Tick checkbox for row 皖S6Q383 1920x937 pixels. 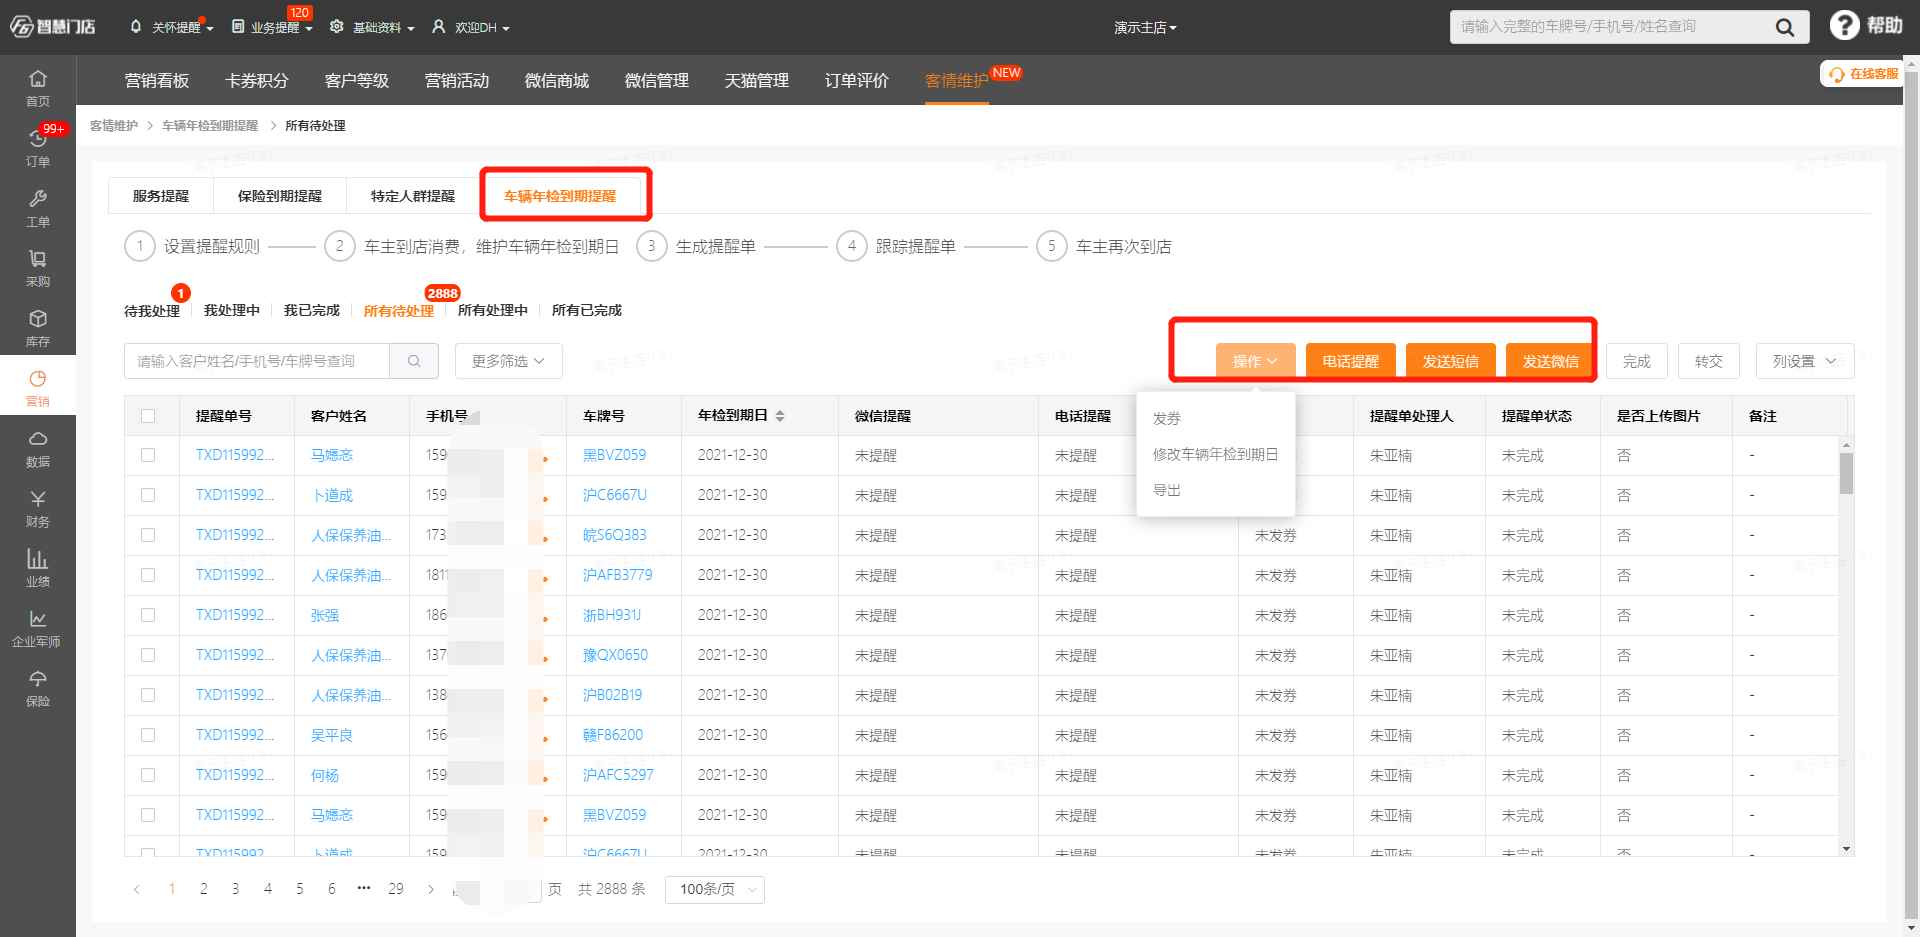tap(148, 535)
